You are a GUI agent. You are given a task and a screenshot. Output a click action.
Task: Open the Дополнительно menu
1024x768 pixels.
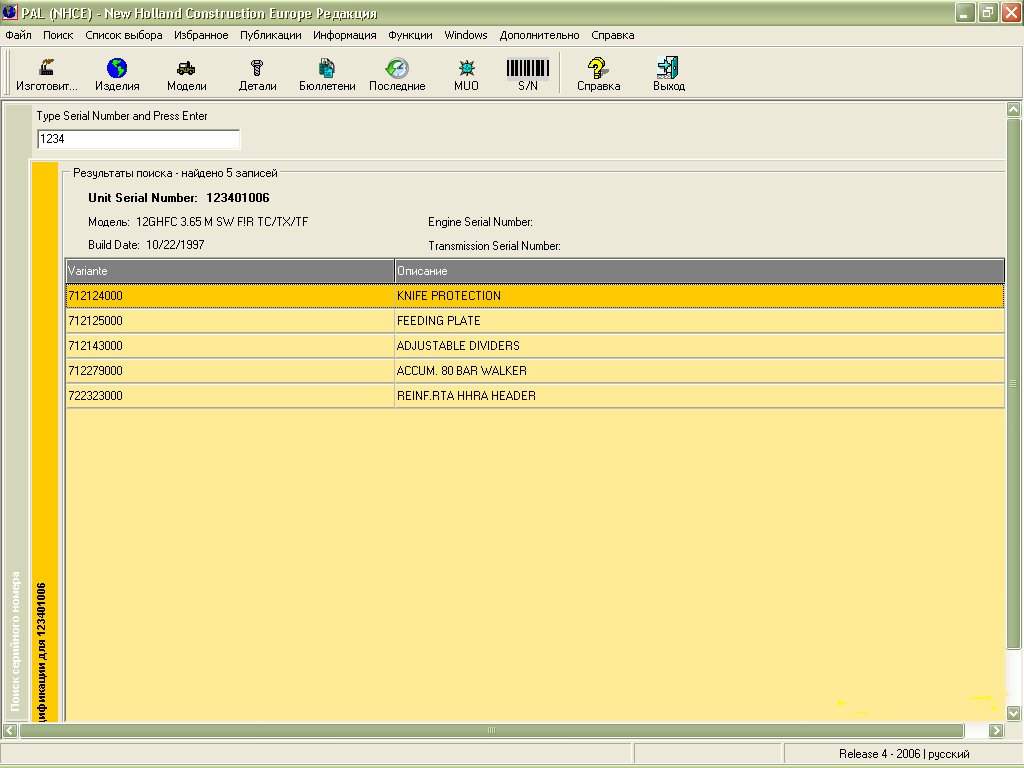[539, 35]
